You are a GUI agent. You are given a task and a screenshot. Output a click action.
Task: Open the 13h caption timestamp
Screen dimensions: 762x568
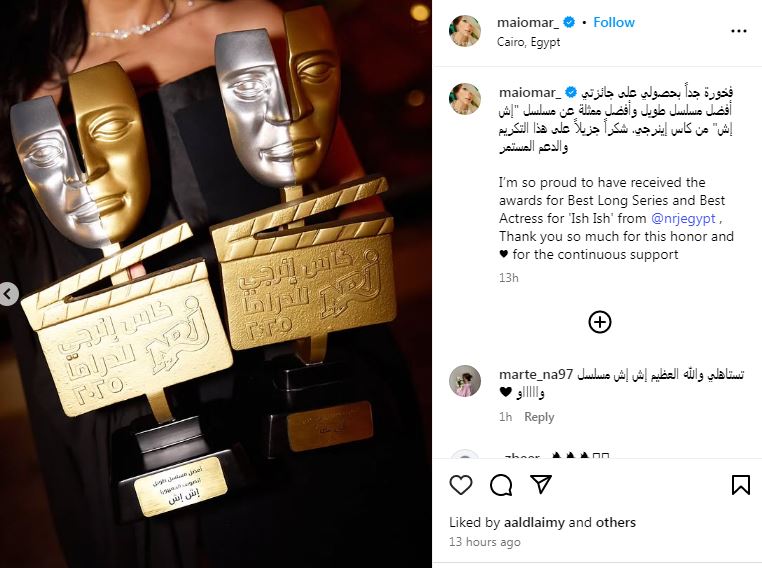coord(508,278)
